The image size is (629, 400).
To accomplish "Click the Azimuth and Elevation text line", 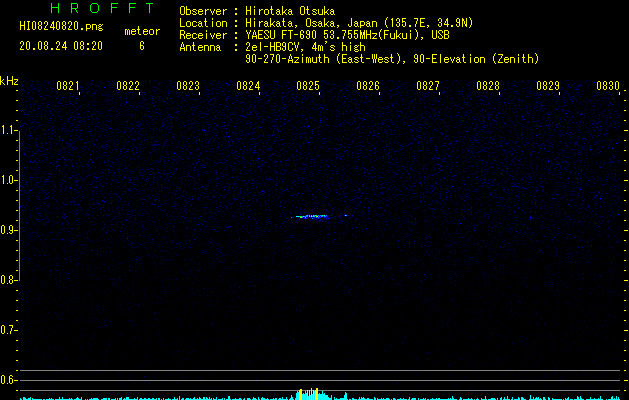I will tap(392, 59).
